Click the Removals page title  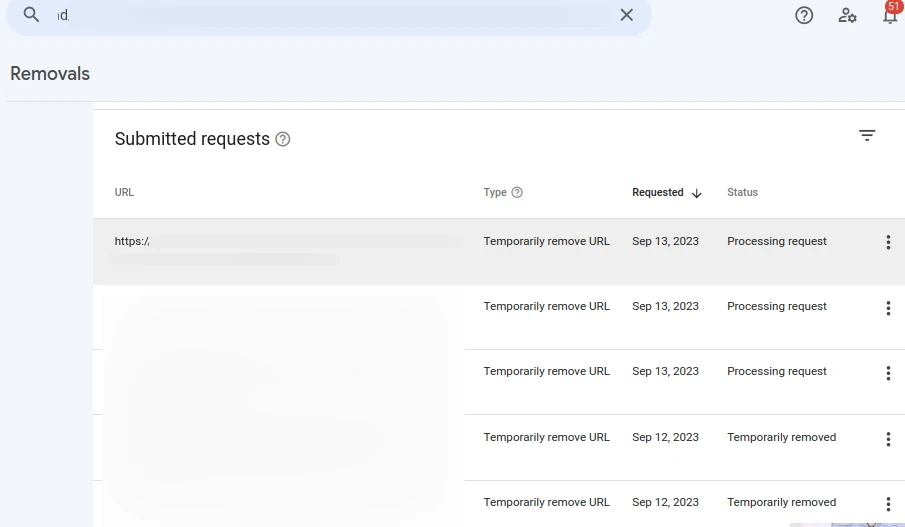[x=50, y=74]
